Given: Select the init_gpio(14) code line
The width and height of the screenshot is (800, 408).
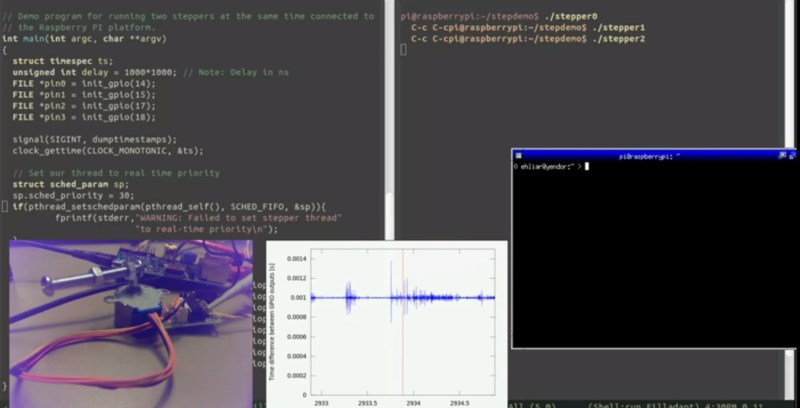Looking at the screenshot, I should point(84,83).
